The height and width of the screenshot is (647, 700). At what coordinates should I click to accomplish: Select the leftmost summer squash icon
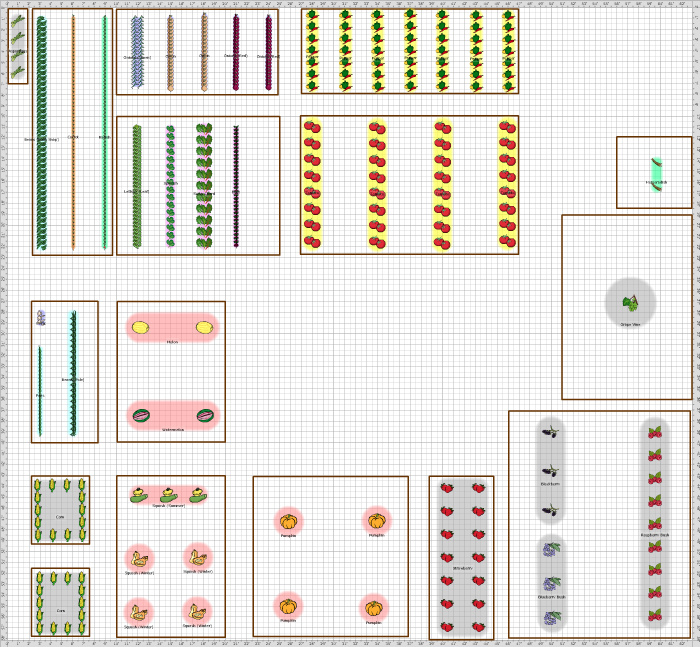[139, 495]
